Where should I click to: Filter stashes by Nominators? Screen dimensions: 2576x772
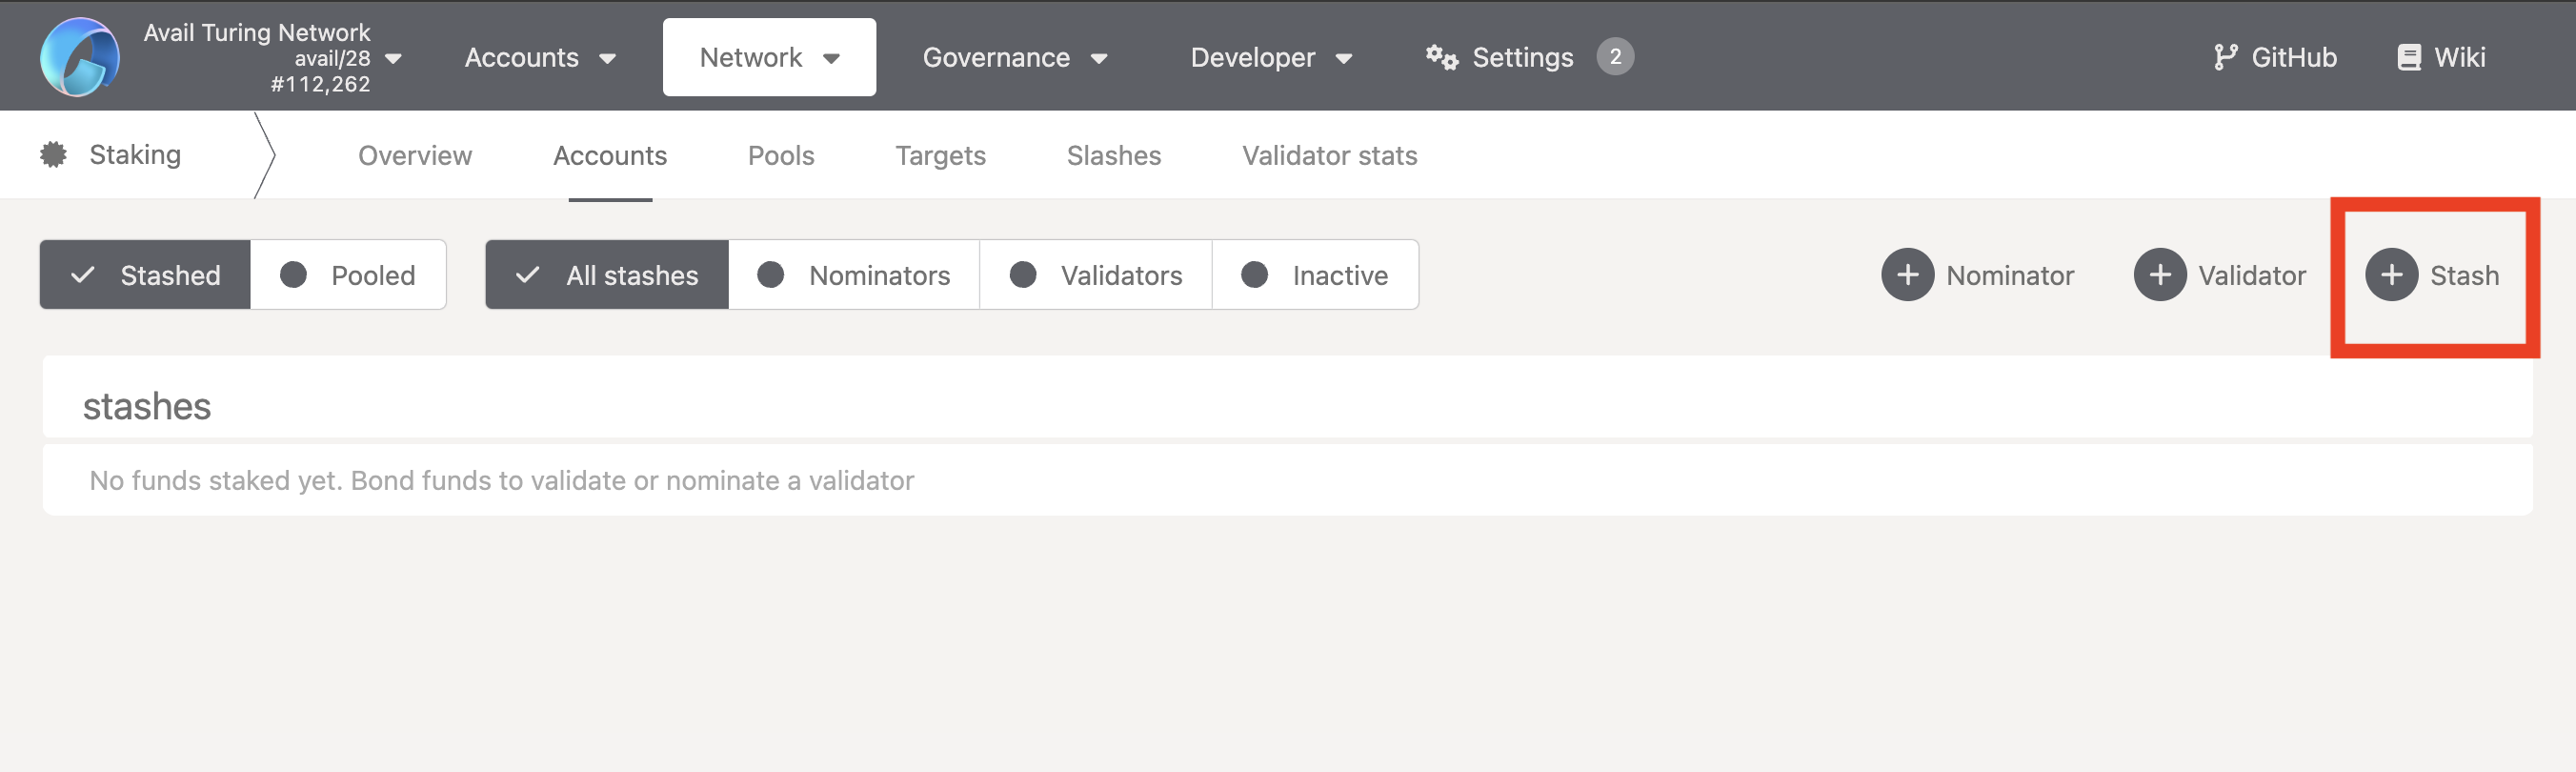click(854, 275)
